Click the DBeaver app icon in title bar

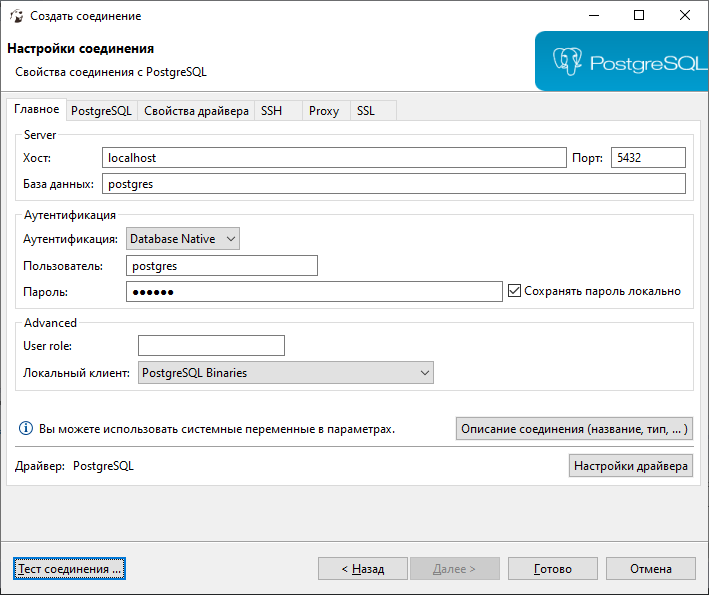[17, 16]
